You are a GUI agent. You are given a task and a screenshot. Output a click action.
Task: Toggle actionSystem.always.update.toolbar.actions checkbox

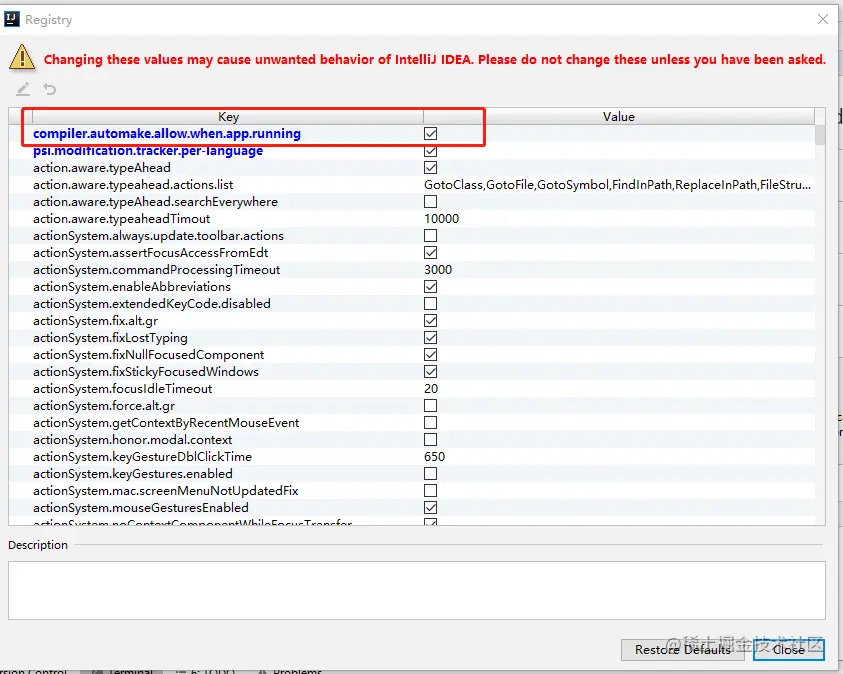(430, 235)
